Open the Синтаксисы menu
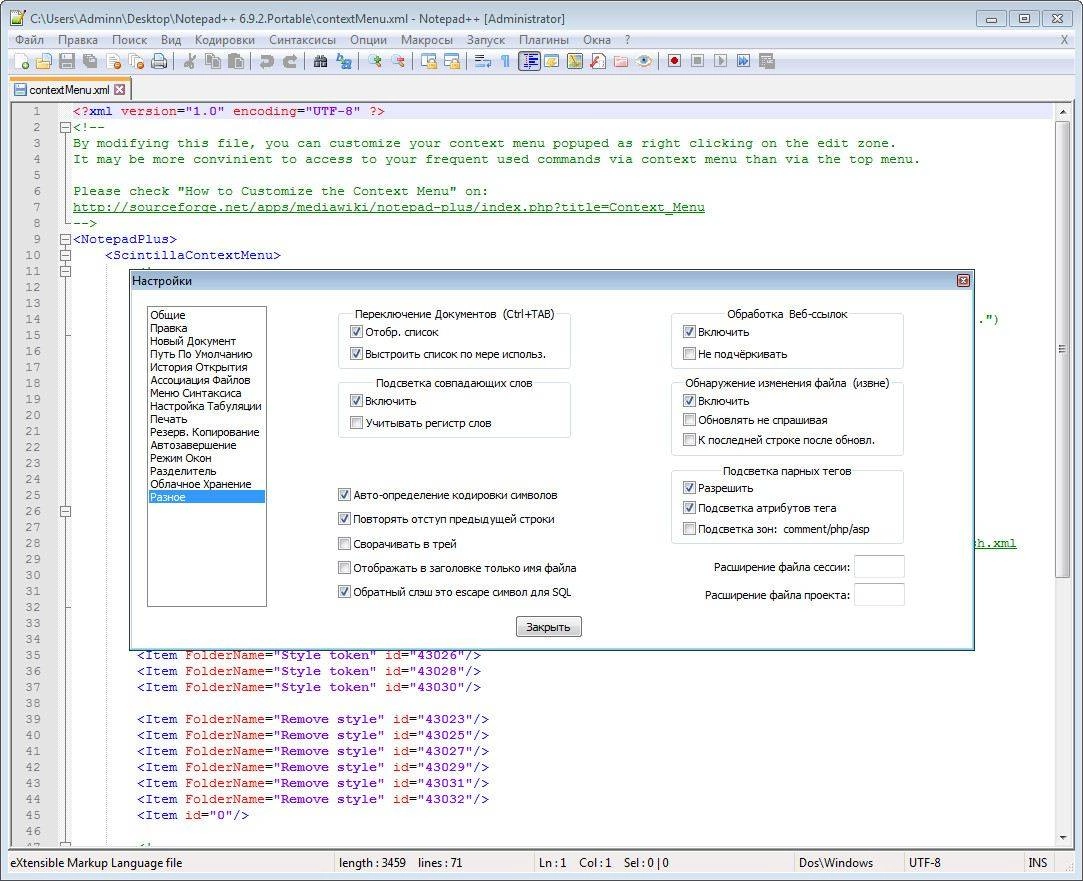Viewport: 1083px width, 881px height. pos(302,40)
